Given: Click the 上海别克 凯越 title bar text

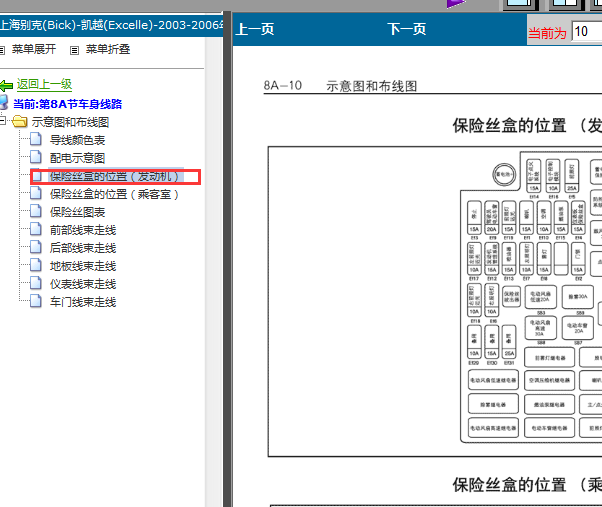Looking at the screenshot, I should click(x=111, y=25).
